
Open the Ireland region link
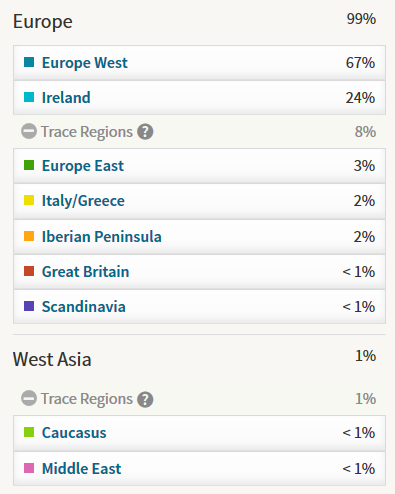click(66, 98)
